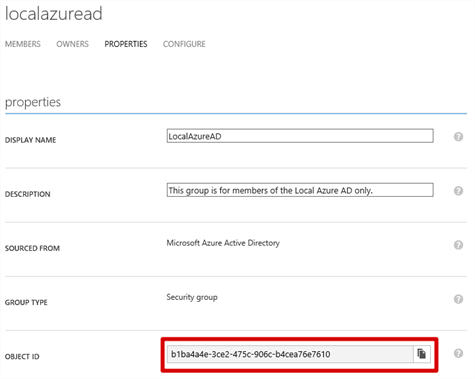Open the Owners tab
Image resolution: width=475 pixels, height=379 pixels.
pos(72,44)
